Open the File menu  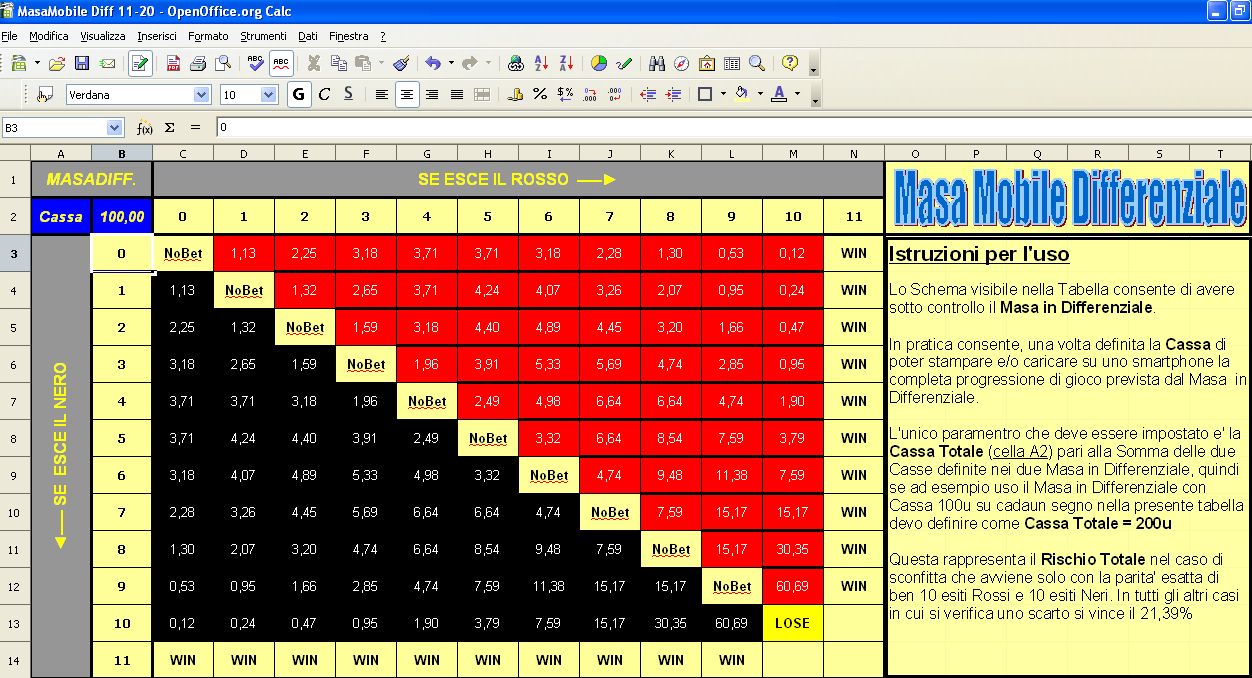pyautogui.click(x=9, y=36)
